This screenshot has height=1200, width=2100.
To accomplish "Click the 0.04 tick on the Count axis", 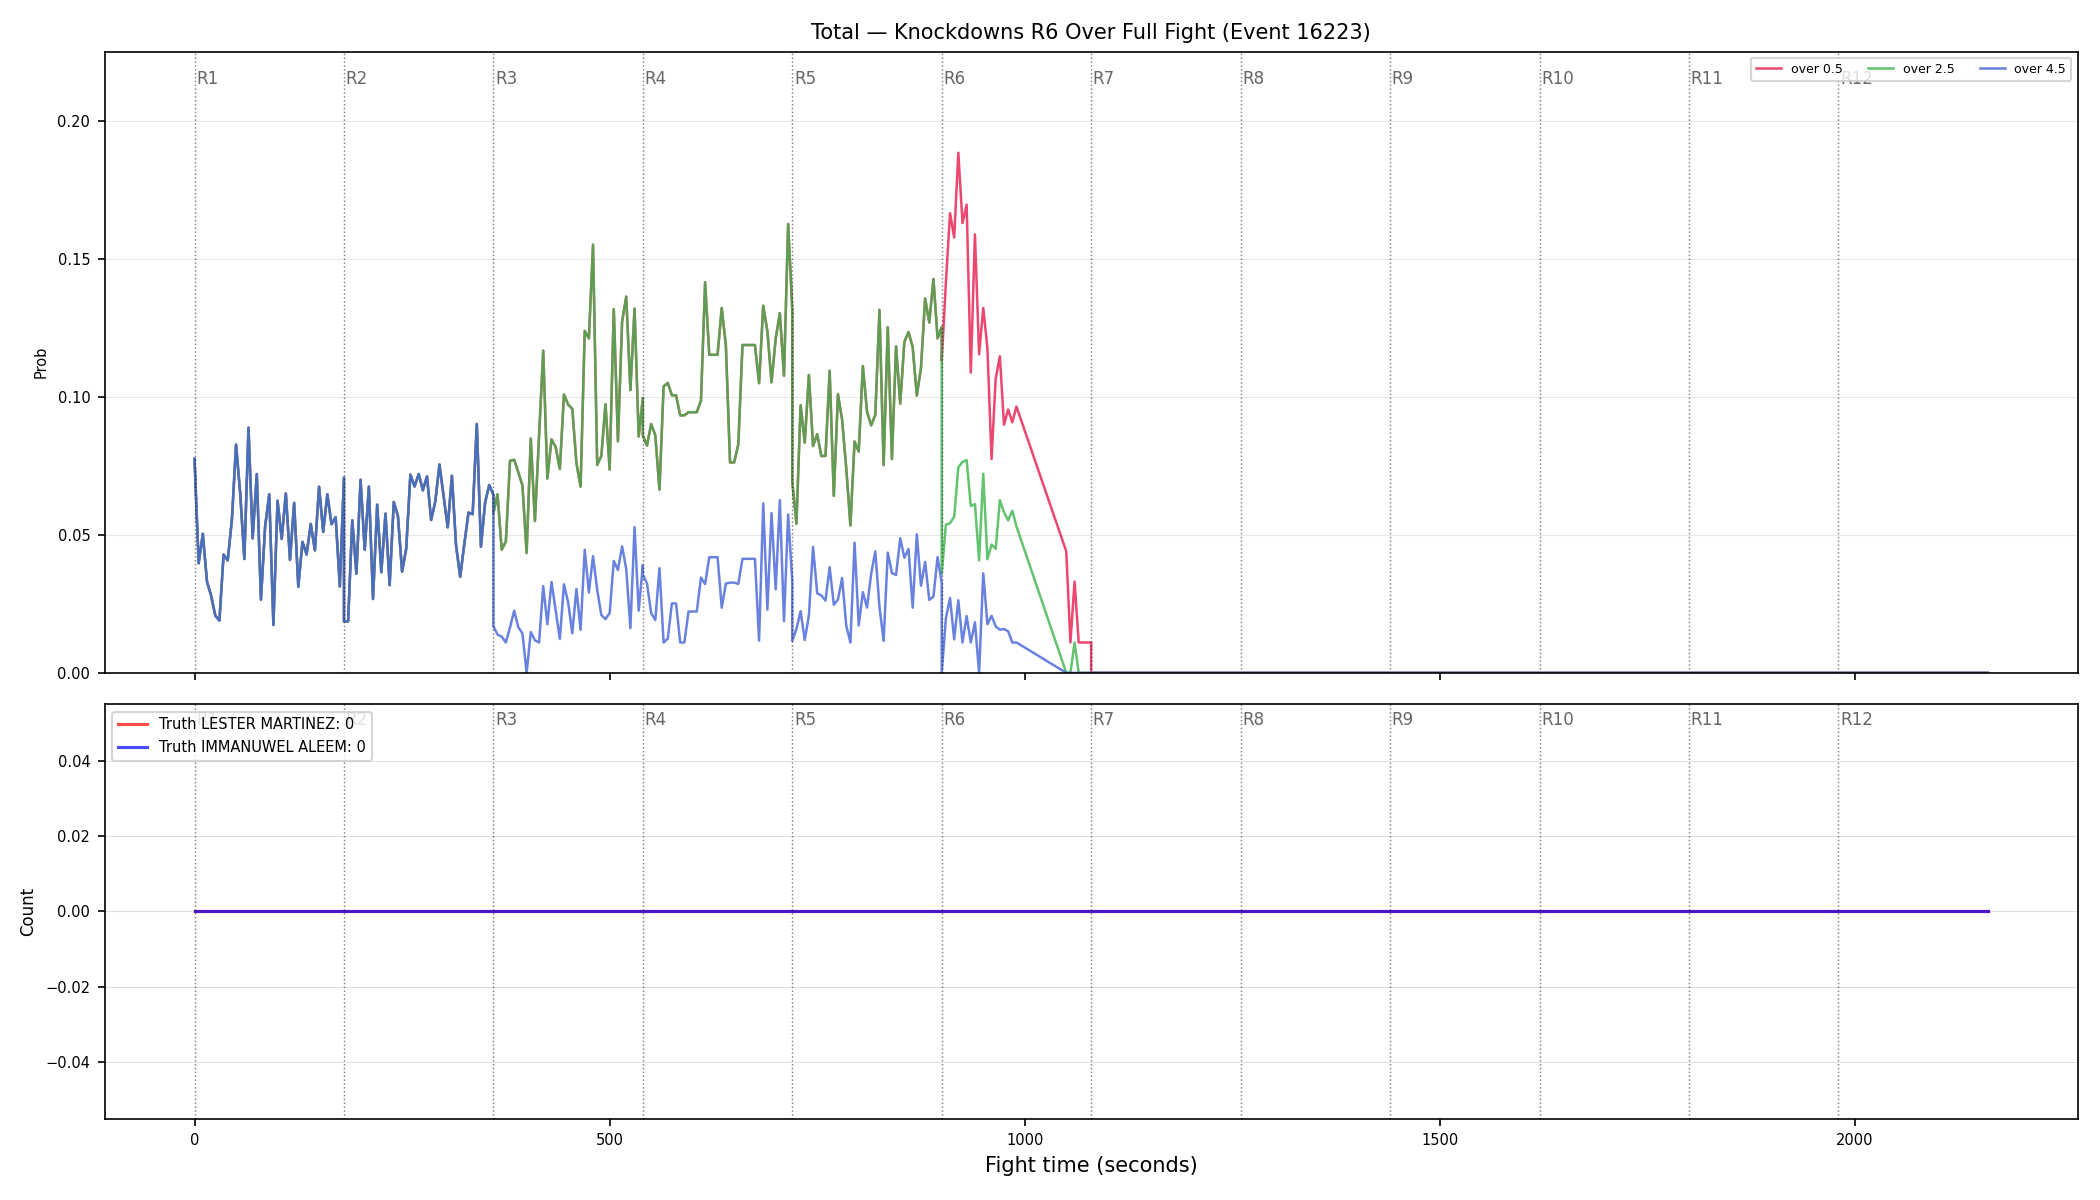I will pyautogui.click(x=74, y=762).
